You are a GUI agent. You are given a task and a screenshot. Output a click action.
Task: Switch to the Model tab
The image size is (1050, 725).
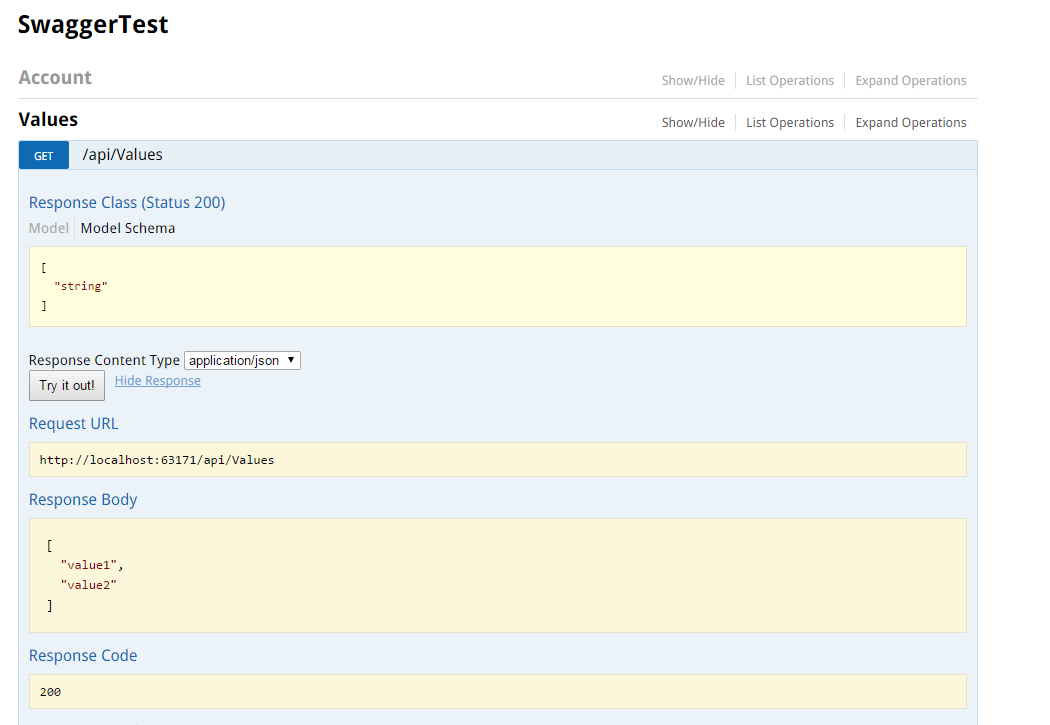click(49, 228)
